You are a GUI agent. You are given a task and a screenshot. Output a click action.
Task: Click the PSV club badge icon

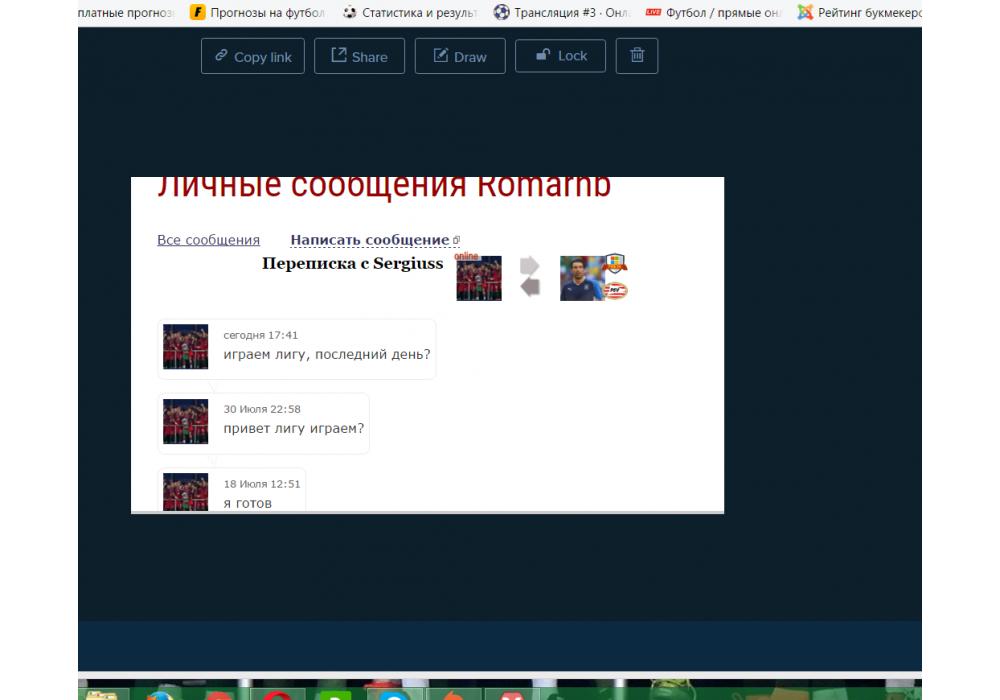[615, 291]
